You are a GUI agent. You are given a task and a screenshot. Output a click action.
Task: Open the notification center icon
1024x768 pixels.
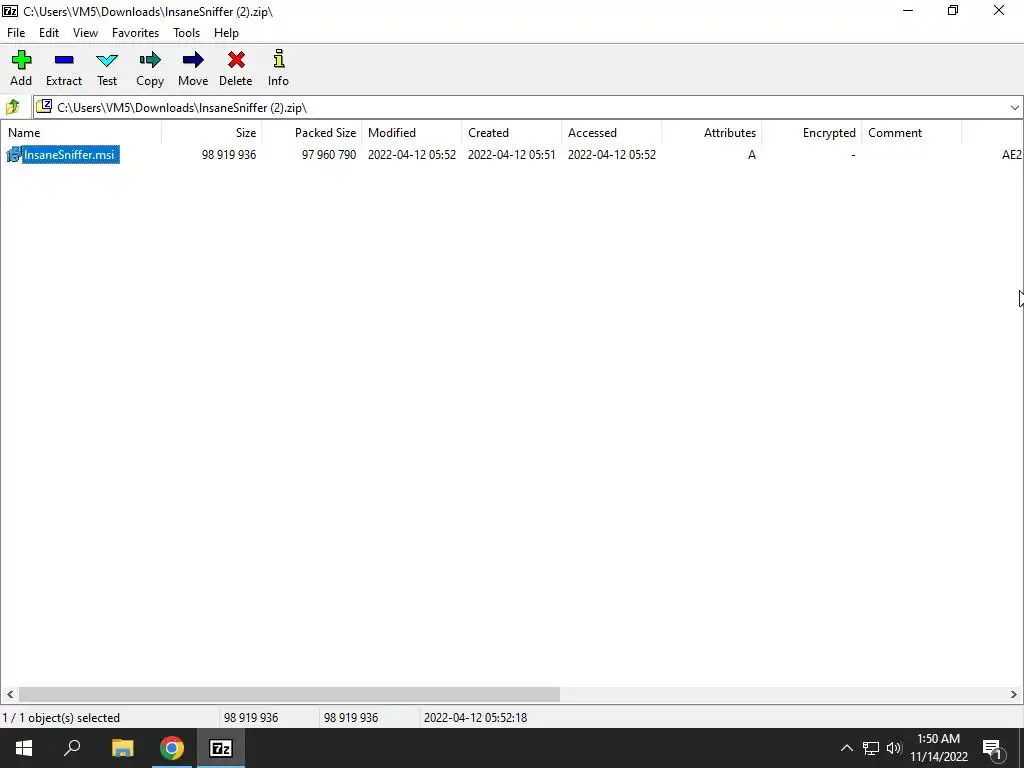coord(993,749)
